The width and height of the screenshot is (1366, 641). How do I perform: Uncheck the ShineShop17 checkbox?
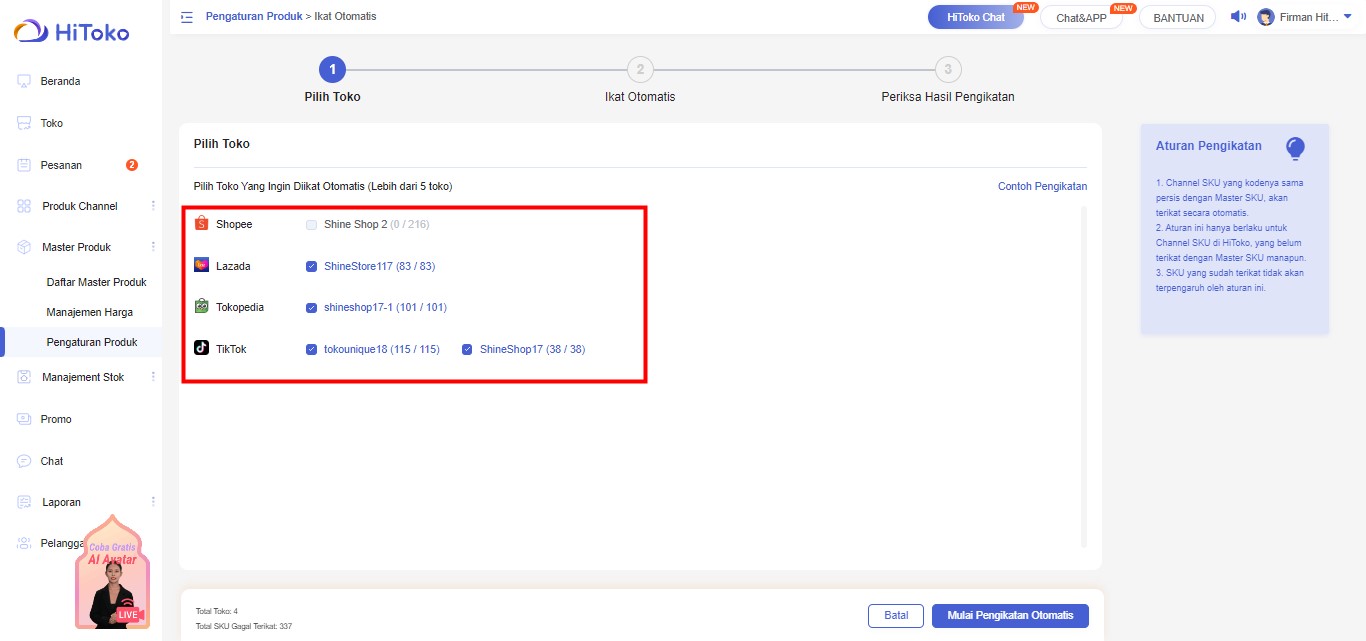point(467,350)
